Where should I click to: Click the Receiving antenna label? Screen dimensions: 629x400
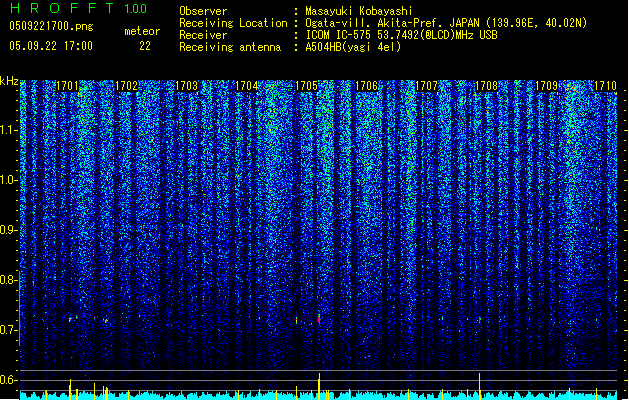click(x=230, y=47)
